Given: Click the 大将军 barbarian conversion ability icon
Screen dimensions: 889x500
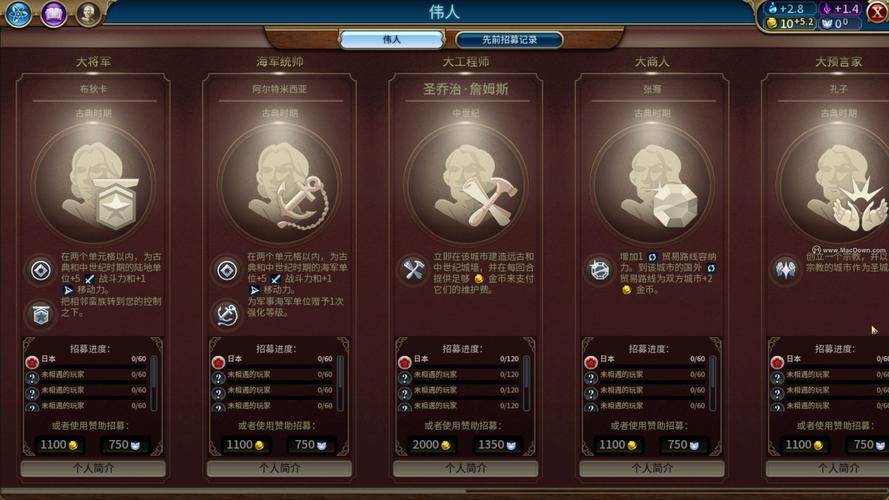Looking at the screenshot, I should click(41, 314).
